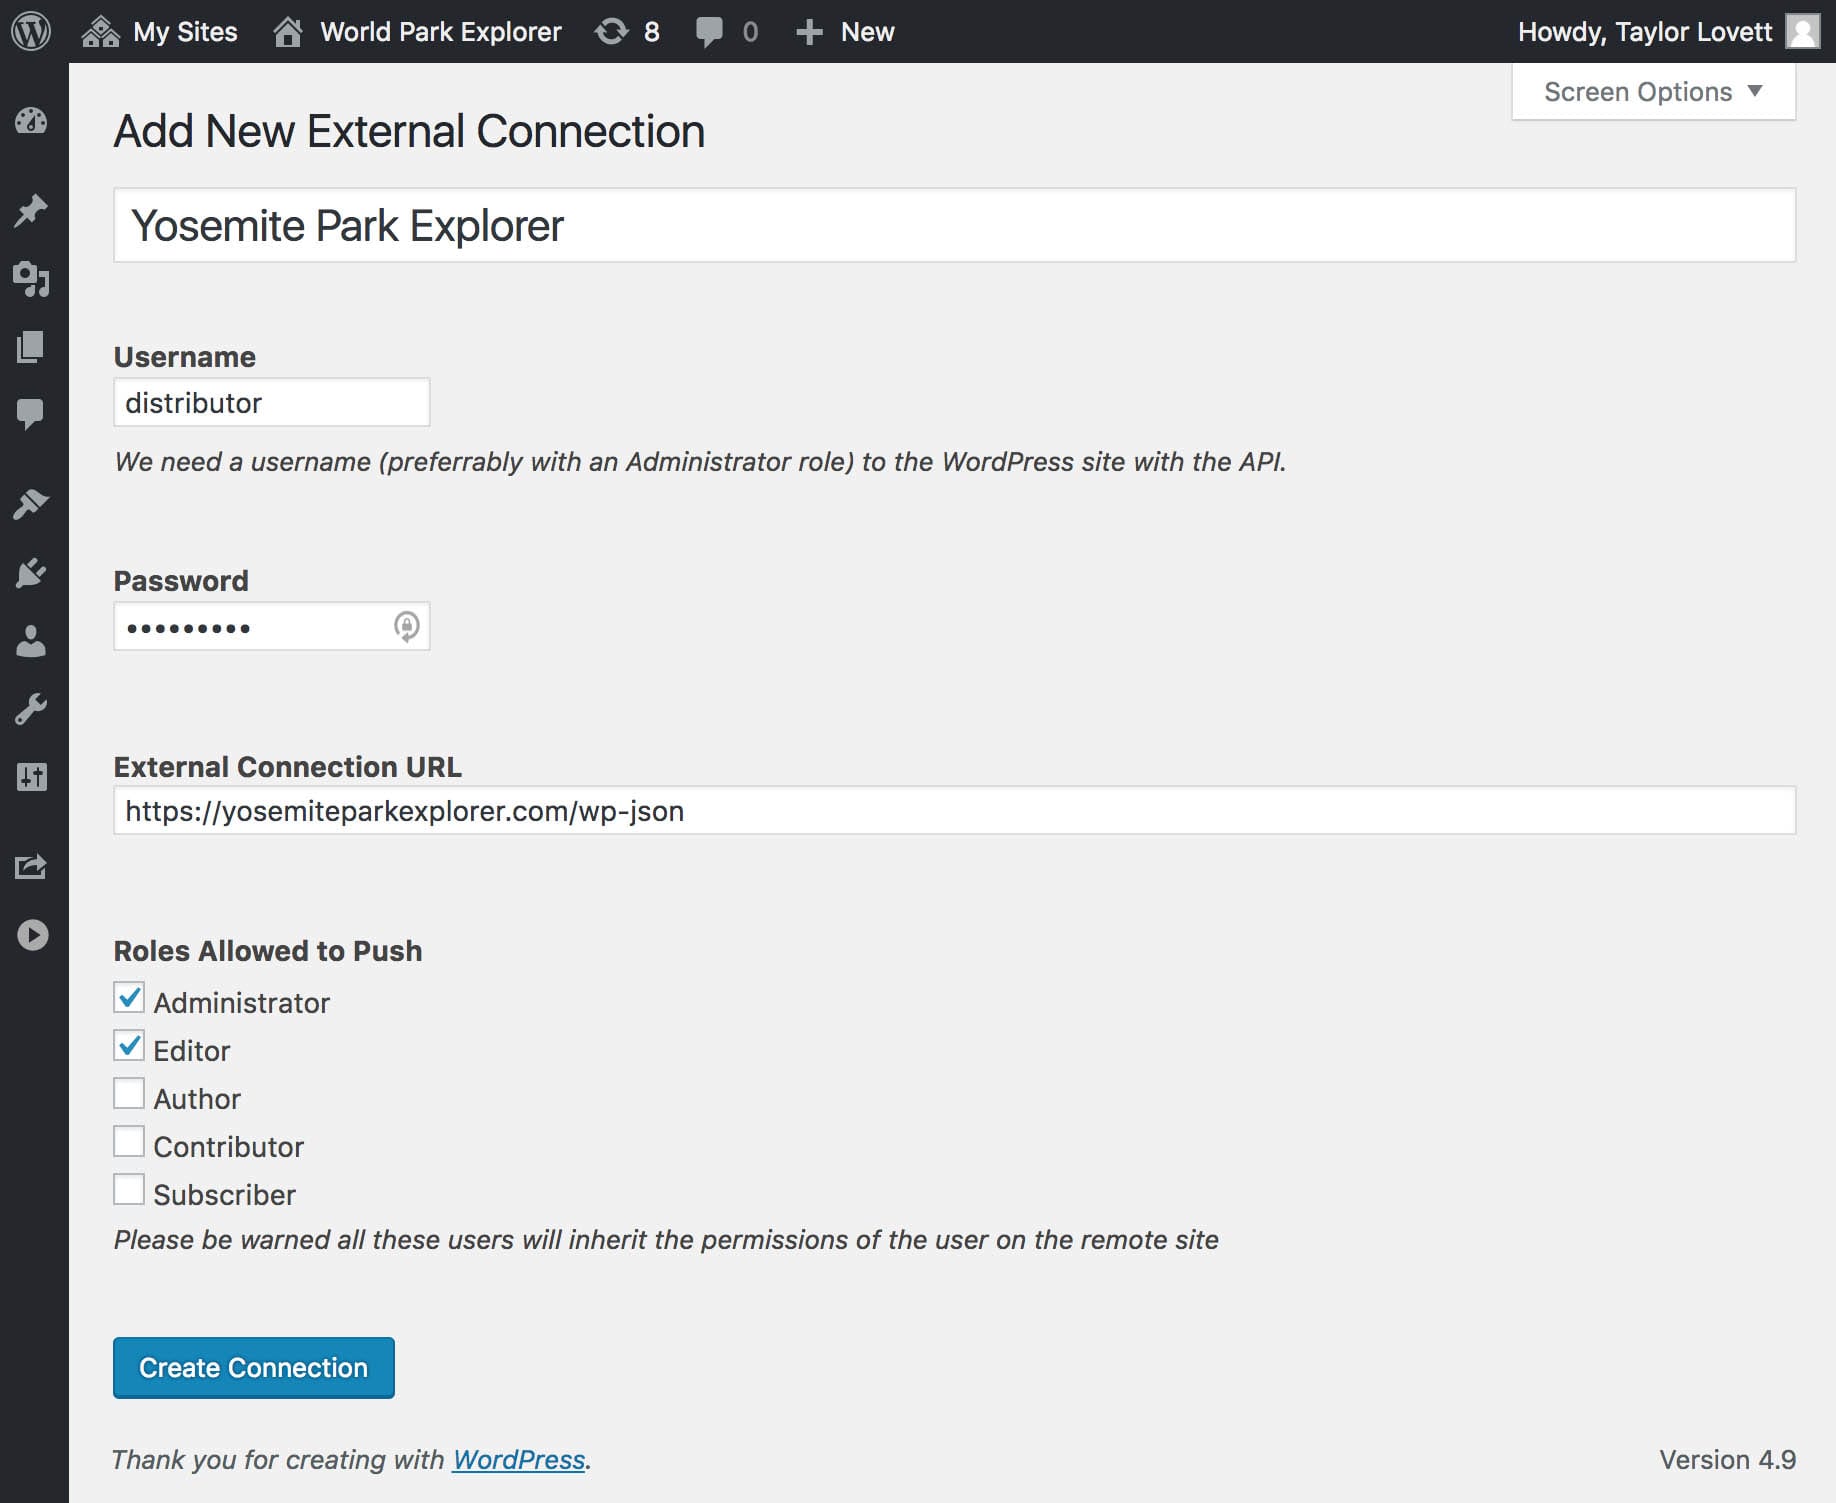Check the Author role checkbox
This screenshot has height=1503, width=1836.
pos(129,1094)
